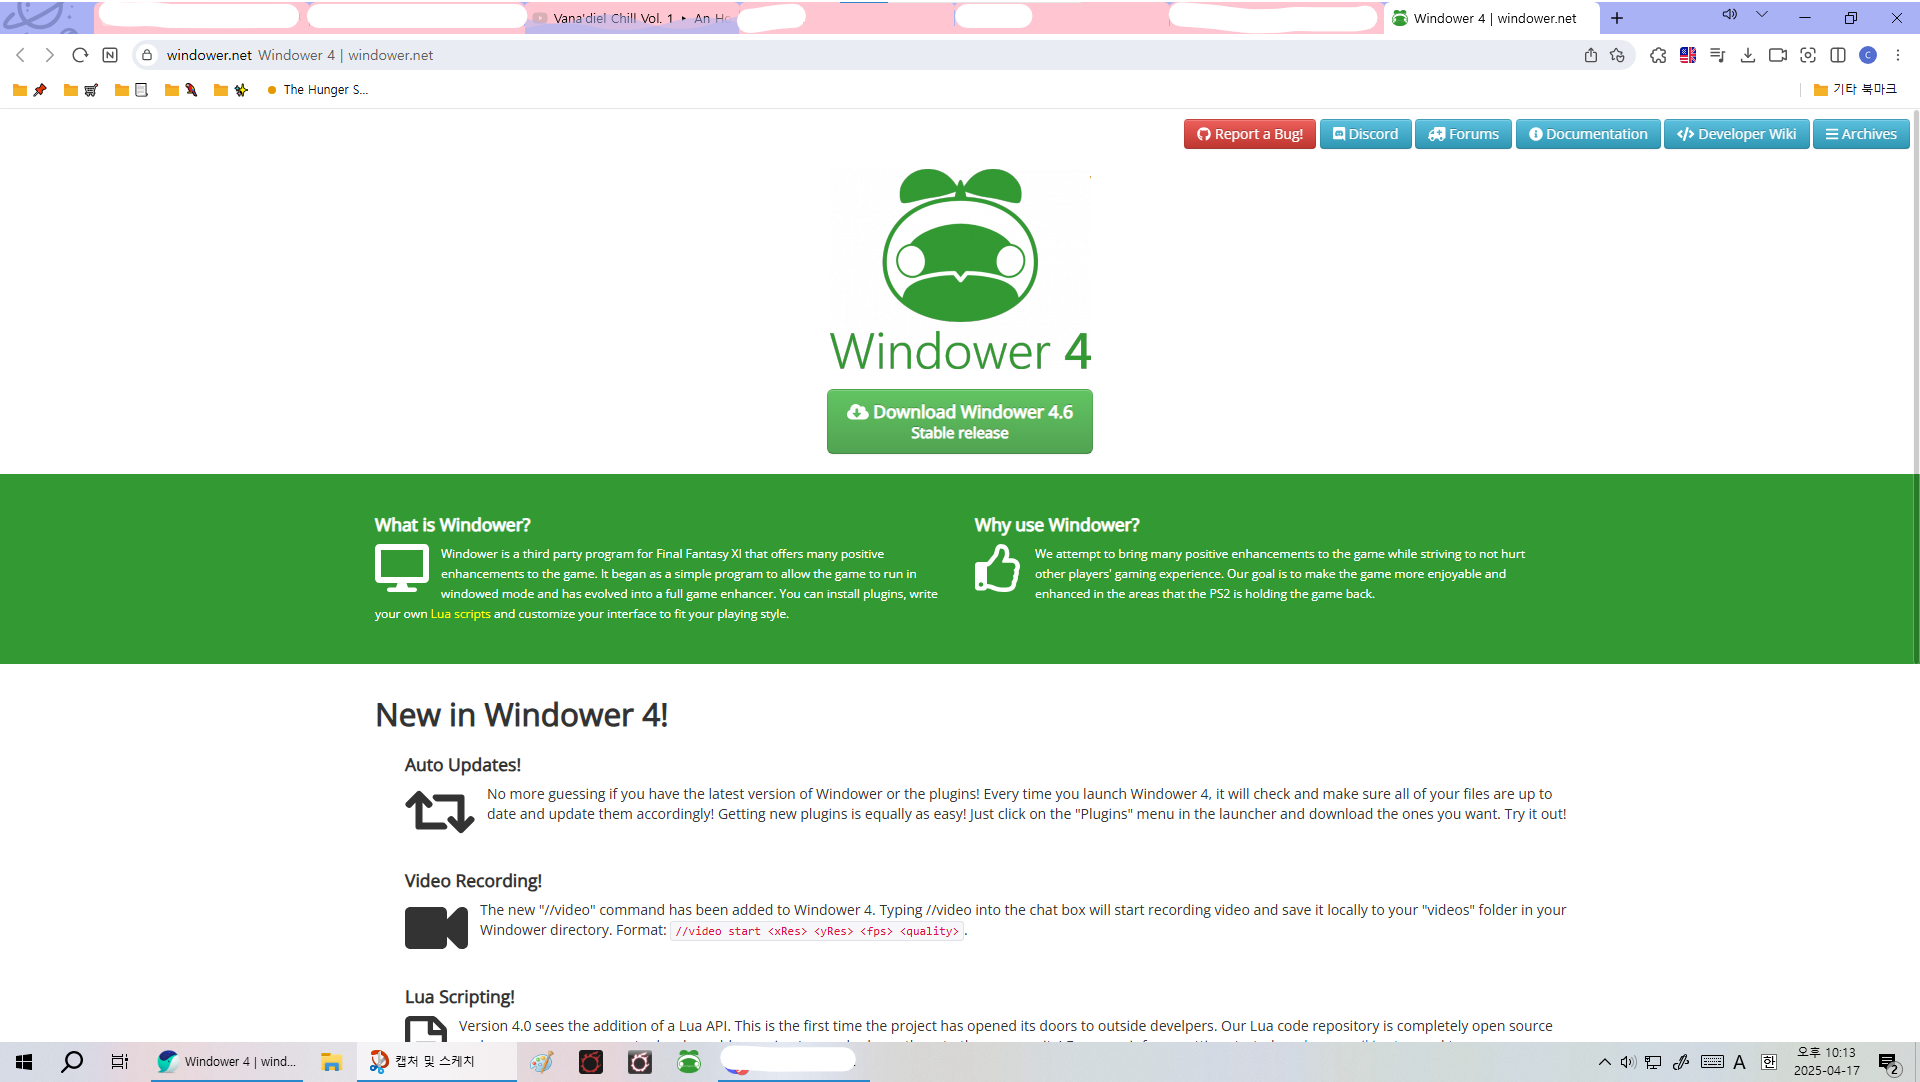Reload the windower.net page

tap(80, 56)
